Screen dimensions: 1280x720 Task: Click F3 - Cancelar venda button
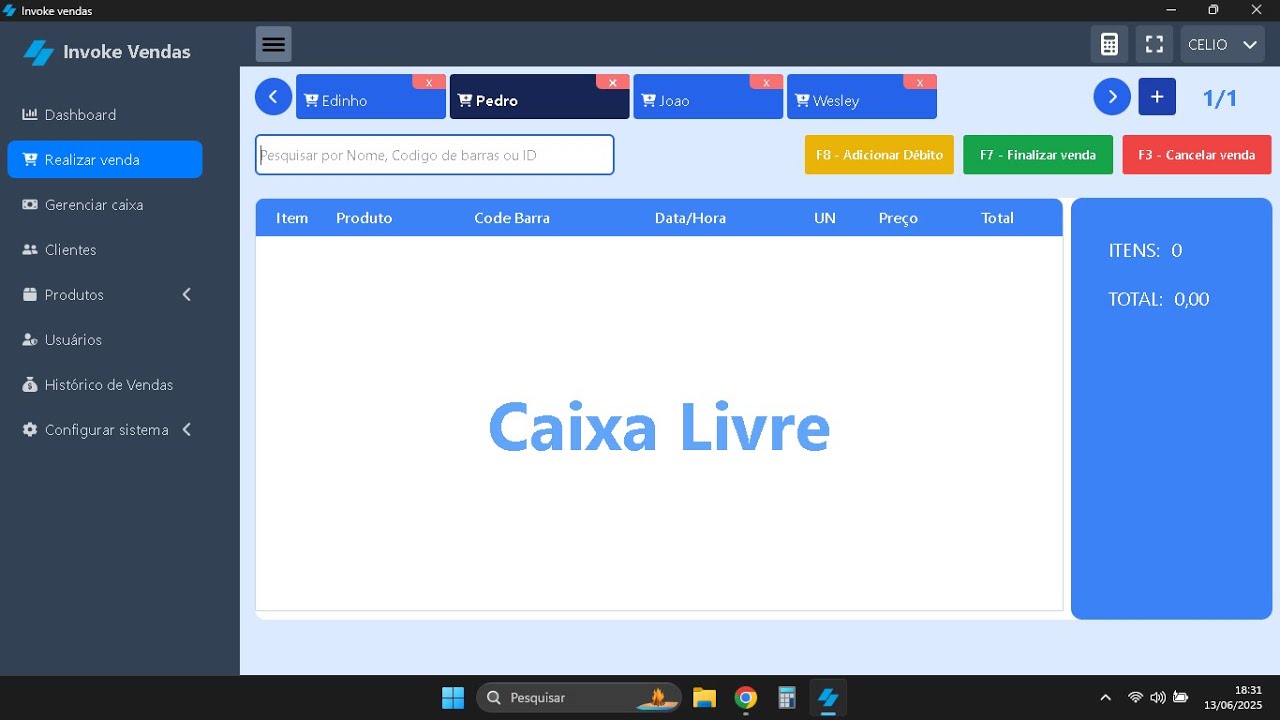(x=1197, y=155)
